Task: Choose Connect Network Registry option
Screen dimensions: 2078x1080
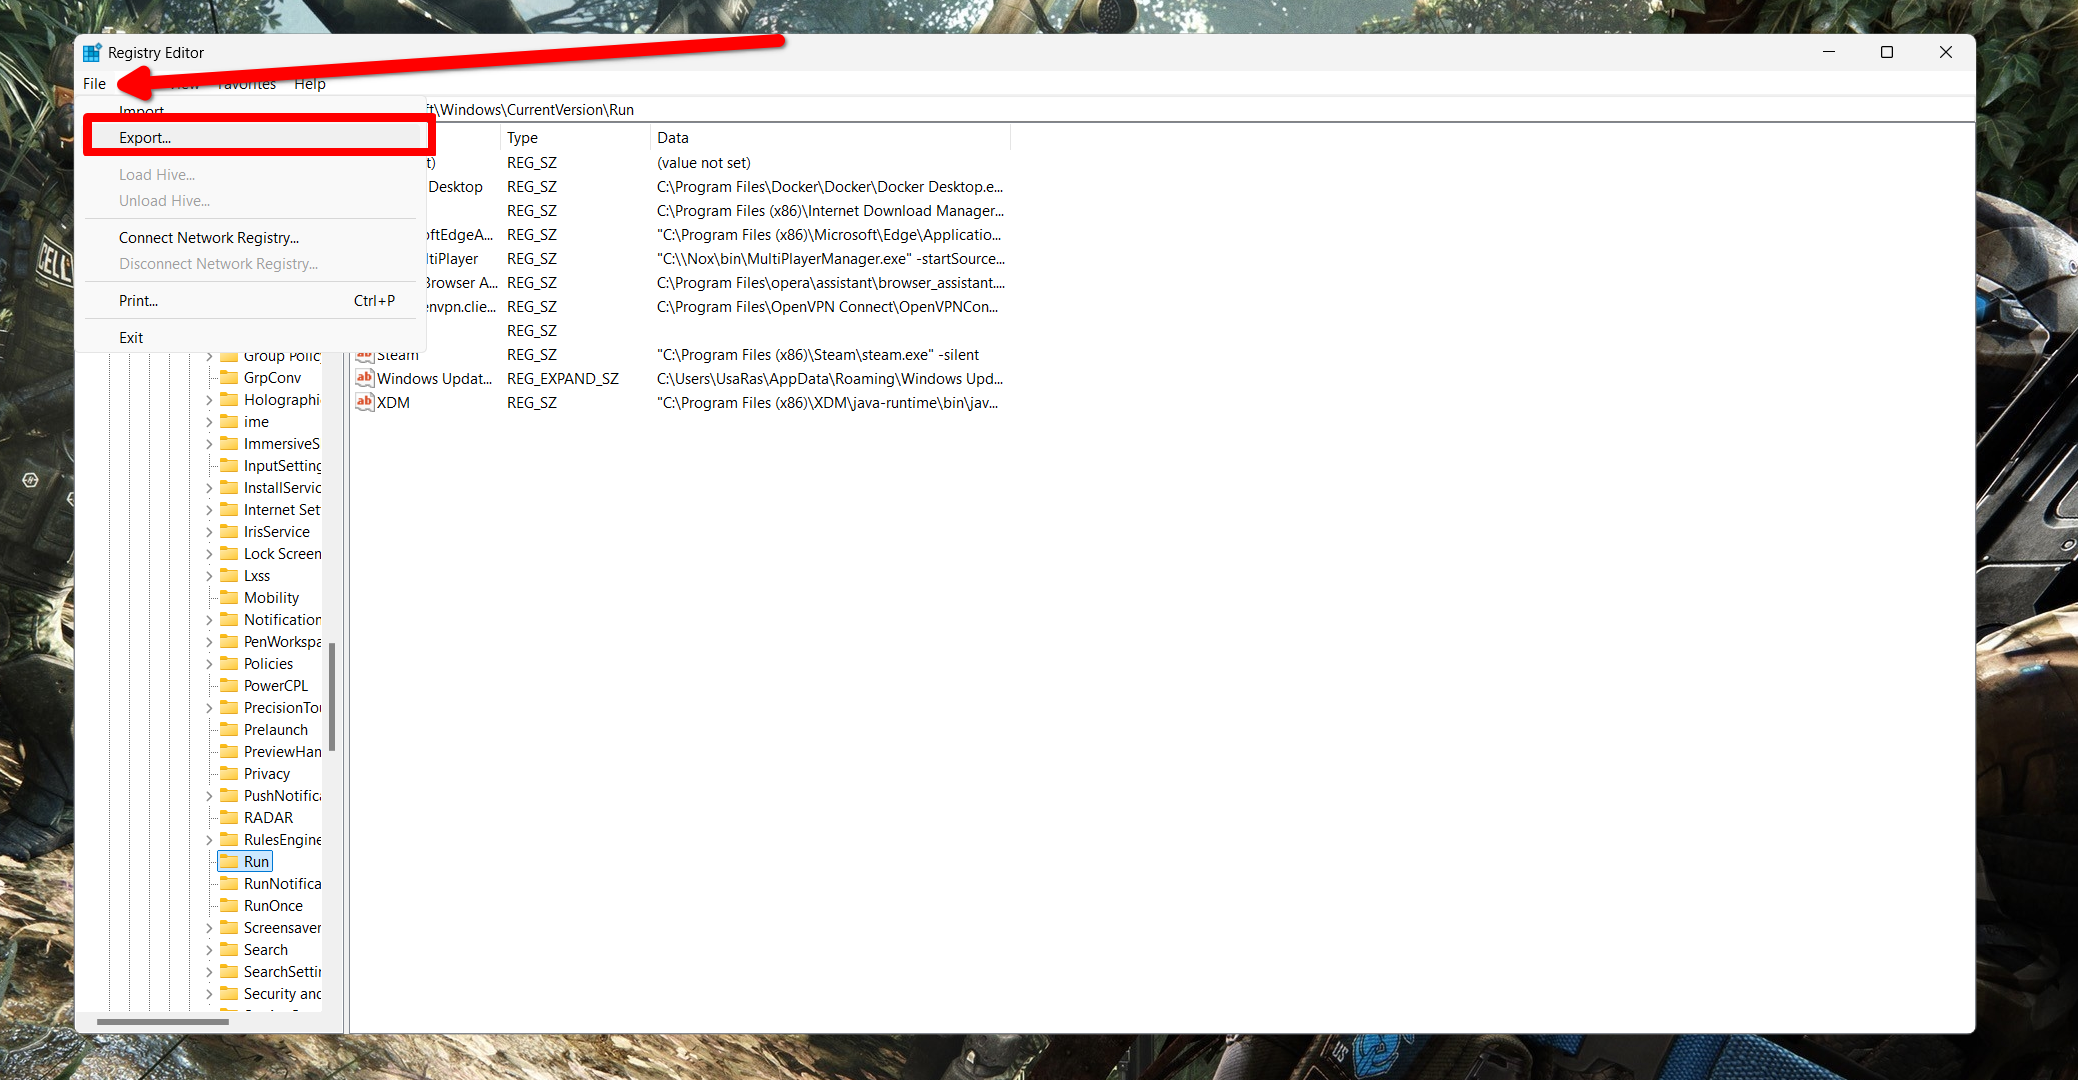Action: pyautogui.click(x=208, y=237)
